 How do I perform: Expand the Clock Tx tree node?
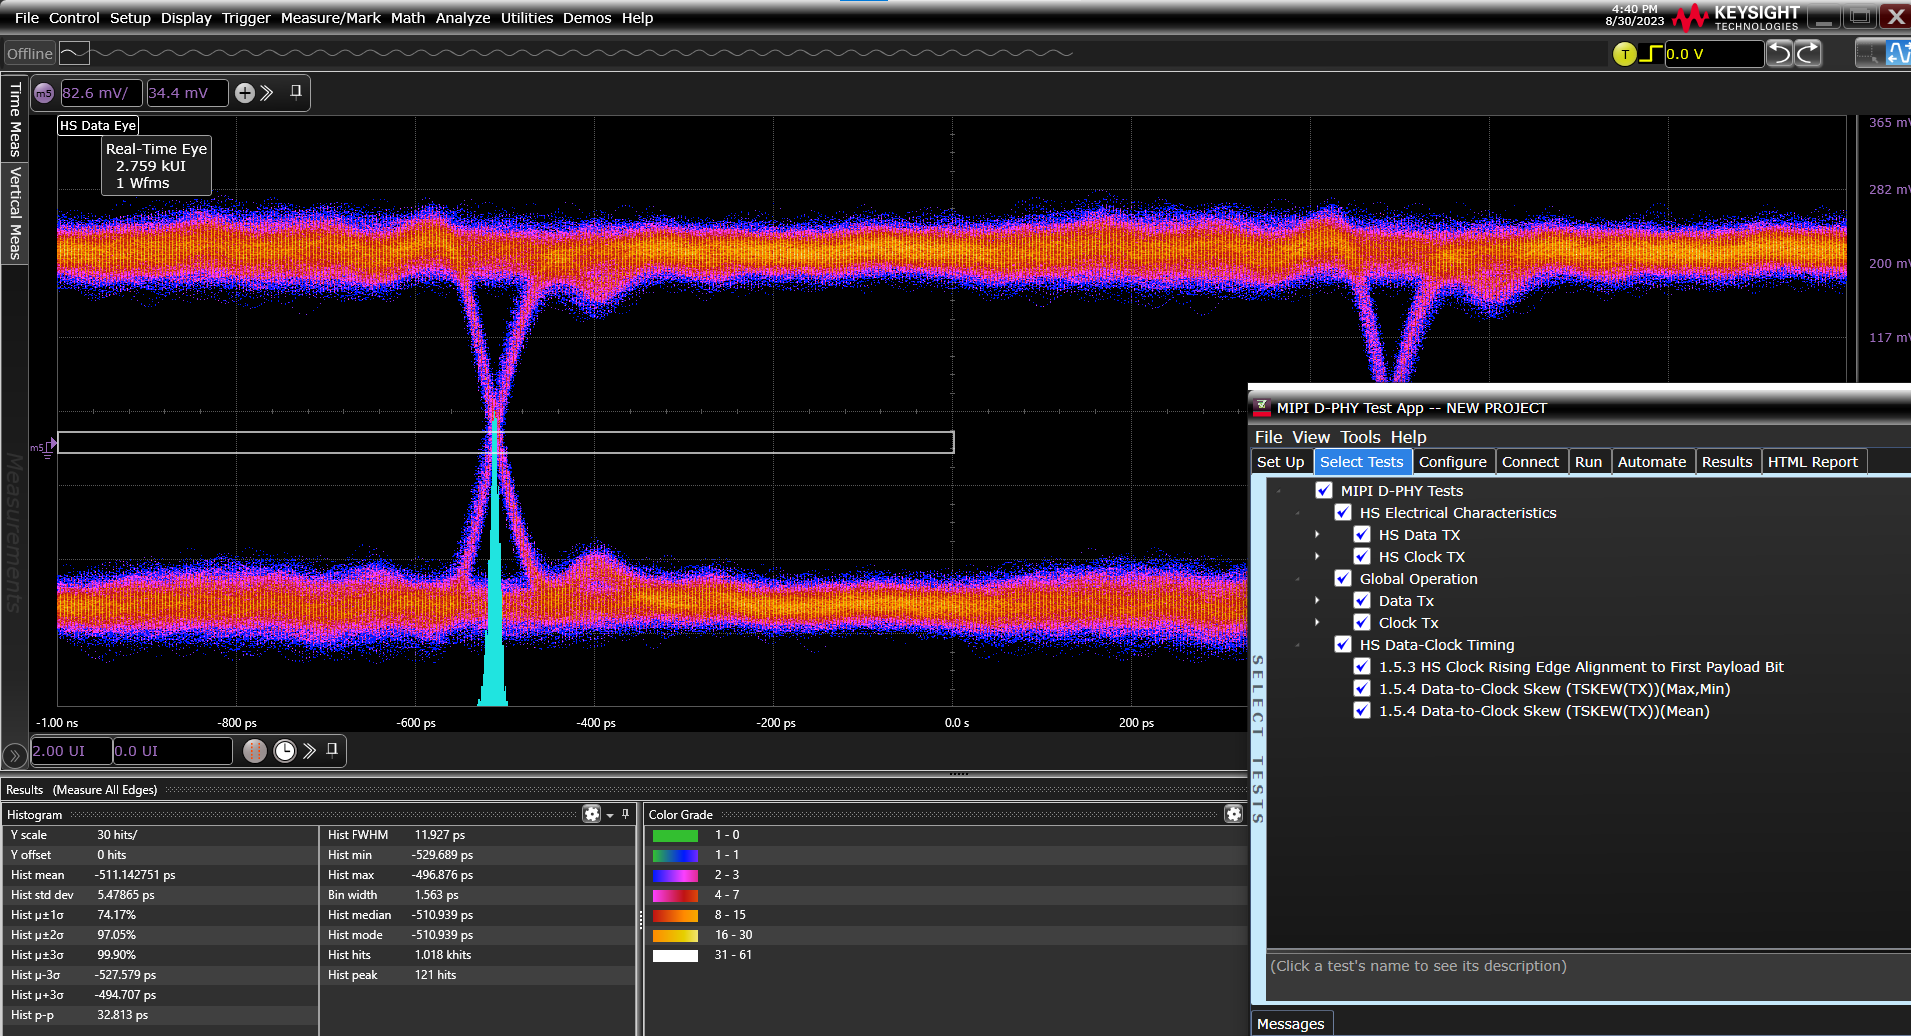click(x=1317, y=623)
